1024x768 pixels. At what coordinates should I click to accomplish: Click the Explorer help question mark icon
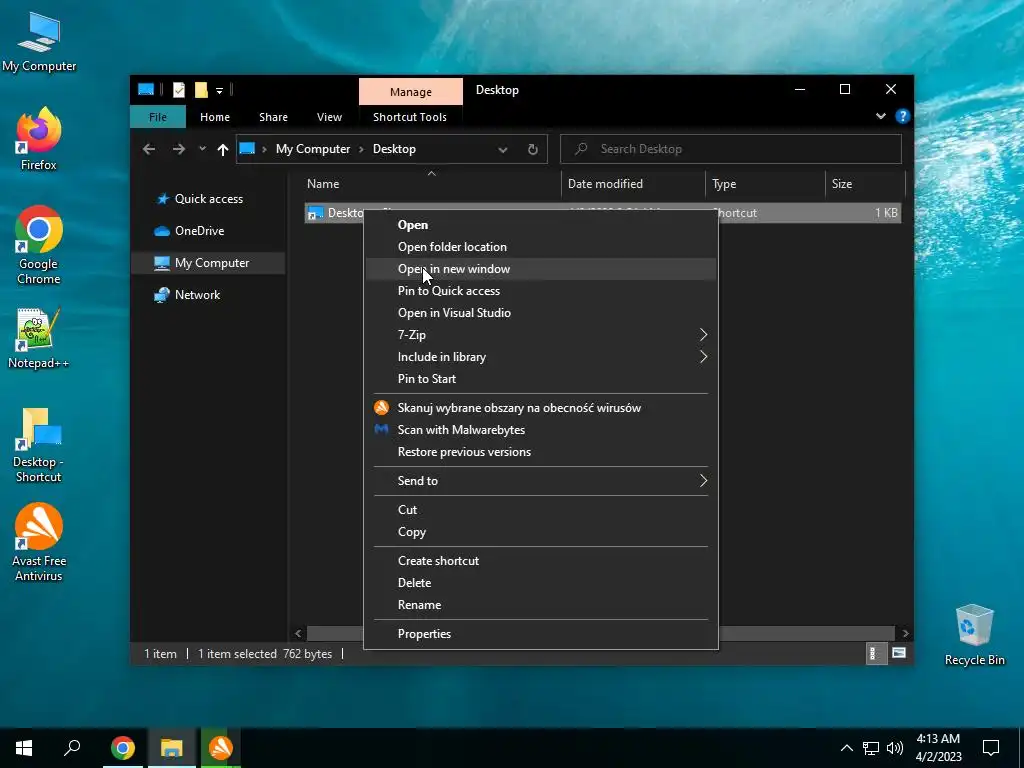click(x=903, y=116)
